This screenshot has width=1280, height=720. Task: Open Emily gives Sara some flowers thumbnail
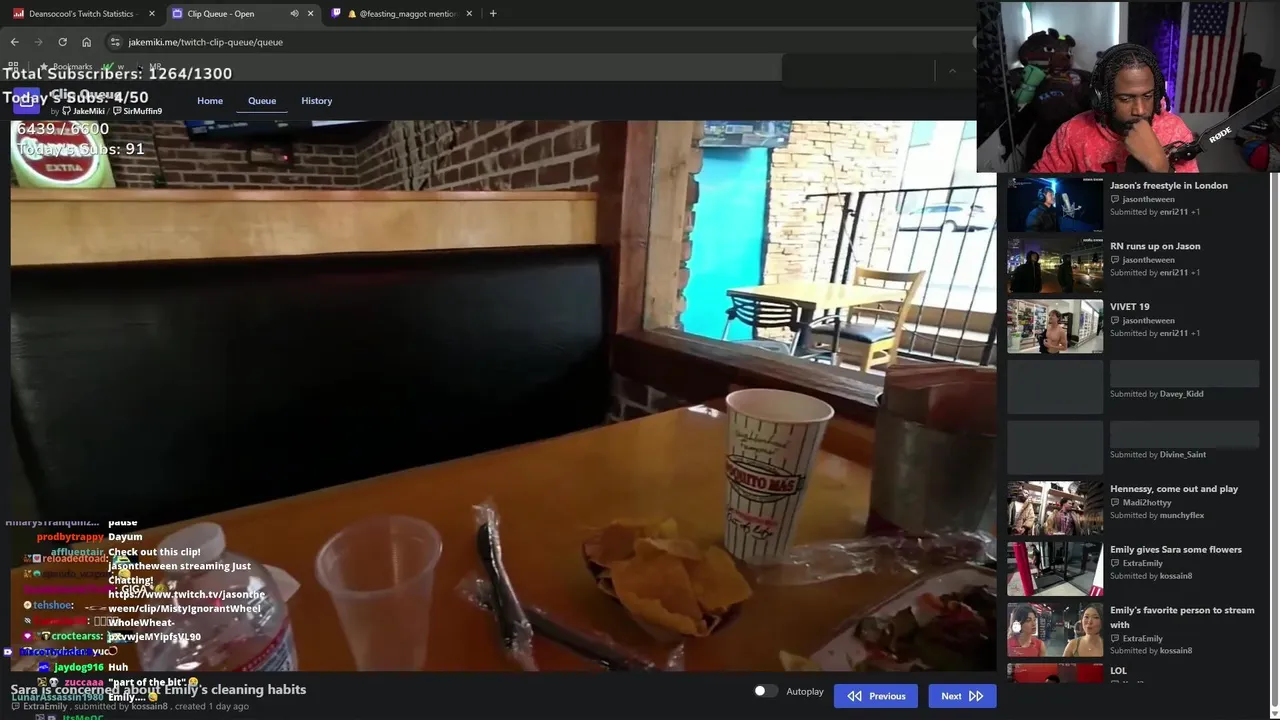click(x=1055, y=569)
